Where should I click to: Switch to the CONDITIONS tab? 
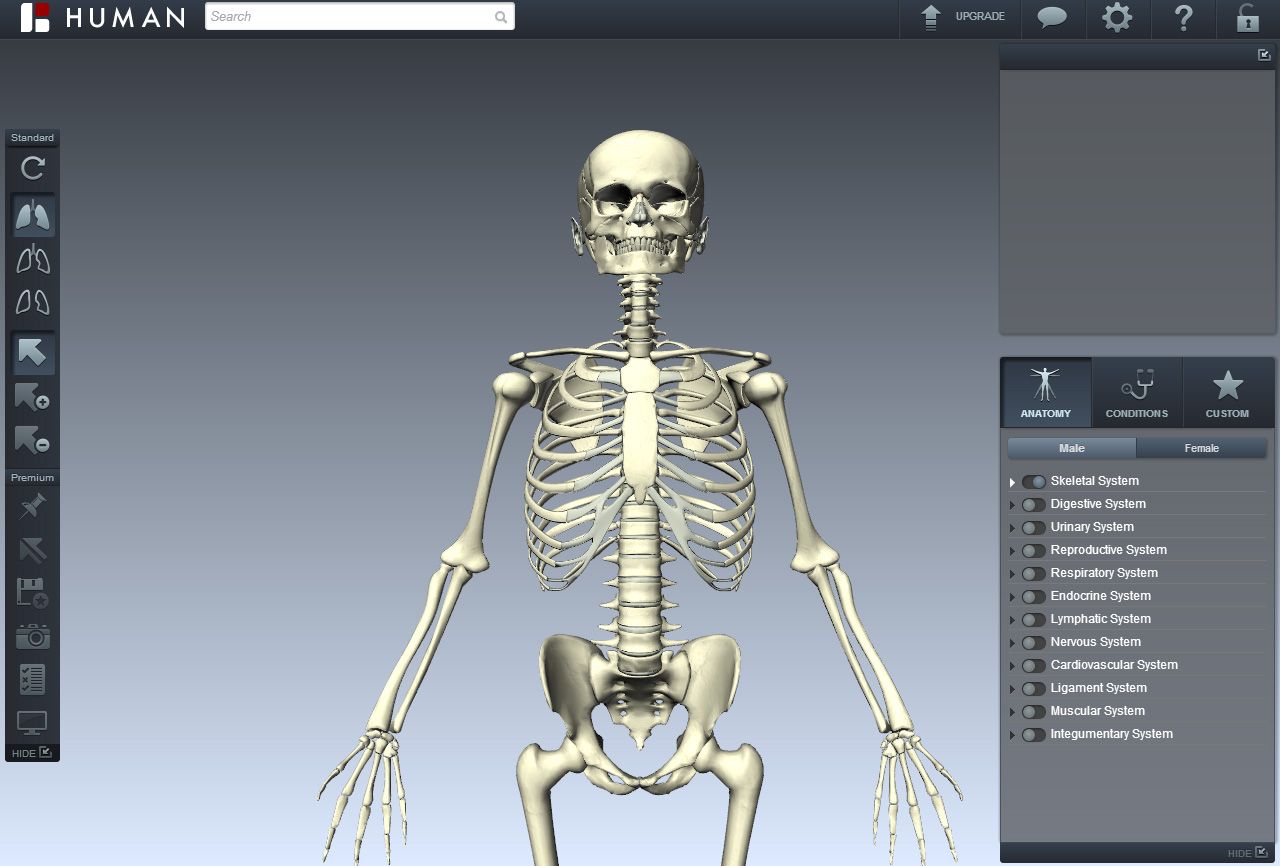1137,392
